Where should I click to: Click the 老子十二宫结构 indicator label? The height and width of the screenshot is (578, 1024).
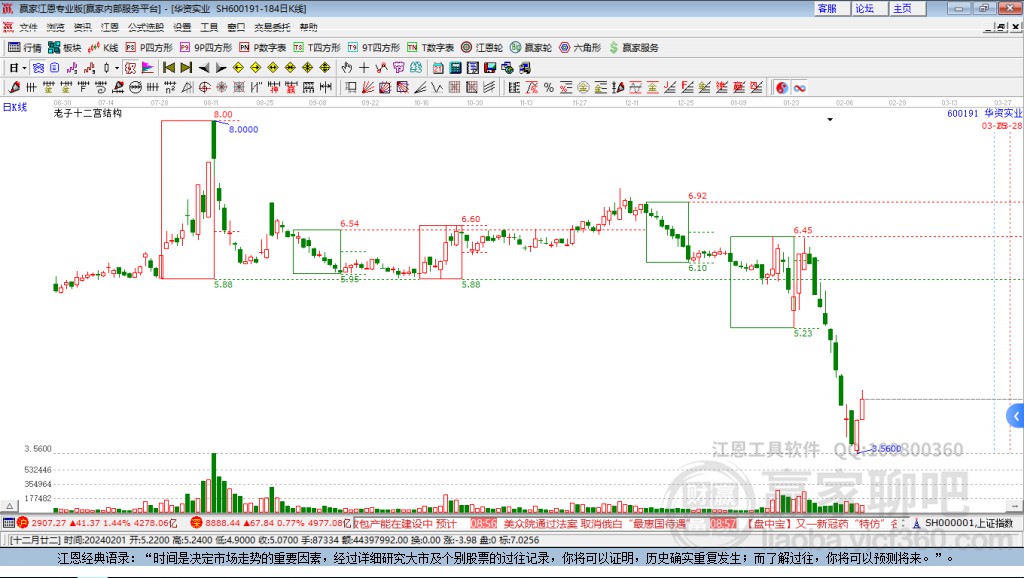pos(88,113)
